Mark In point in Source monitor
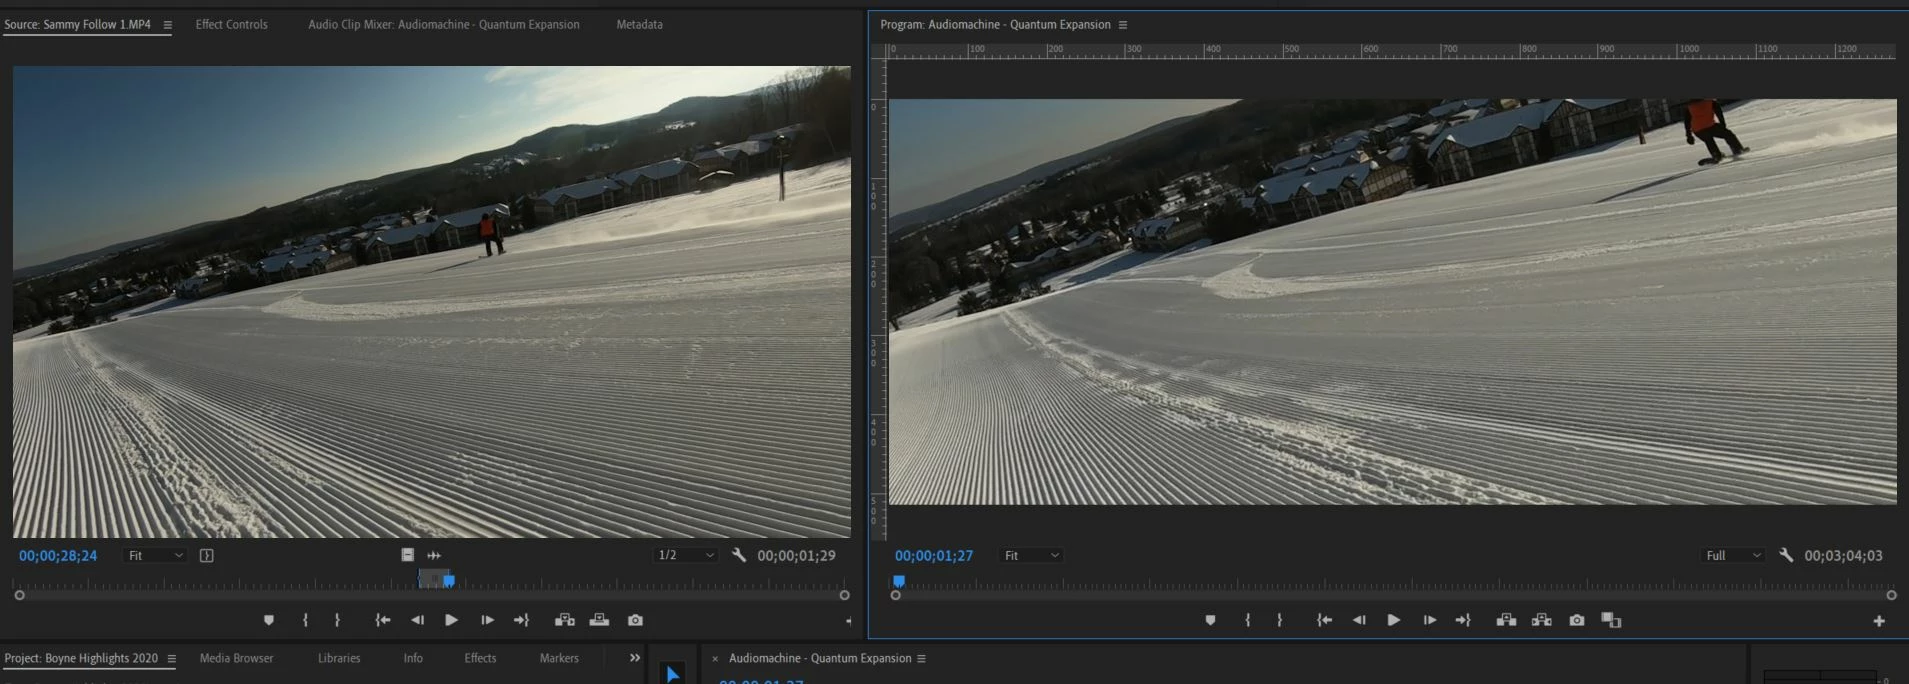Viewport: 1909px width, 684px height. (x=305, y=620)
